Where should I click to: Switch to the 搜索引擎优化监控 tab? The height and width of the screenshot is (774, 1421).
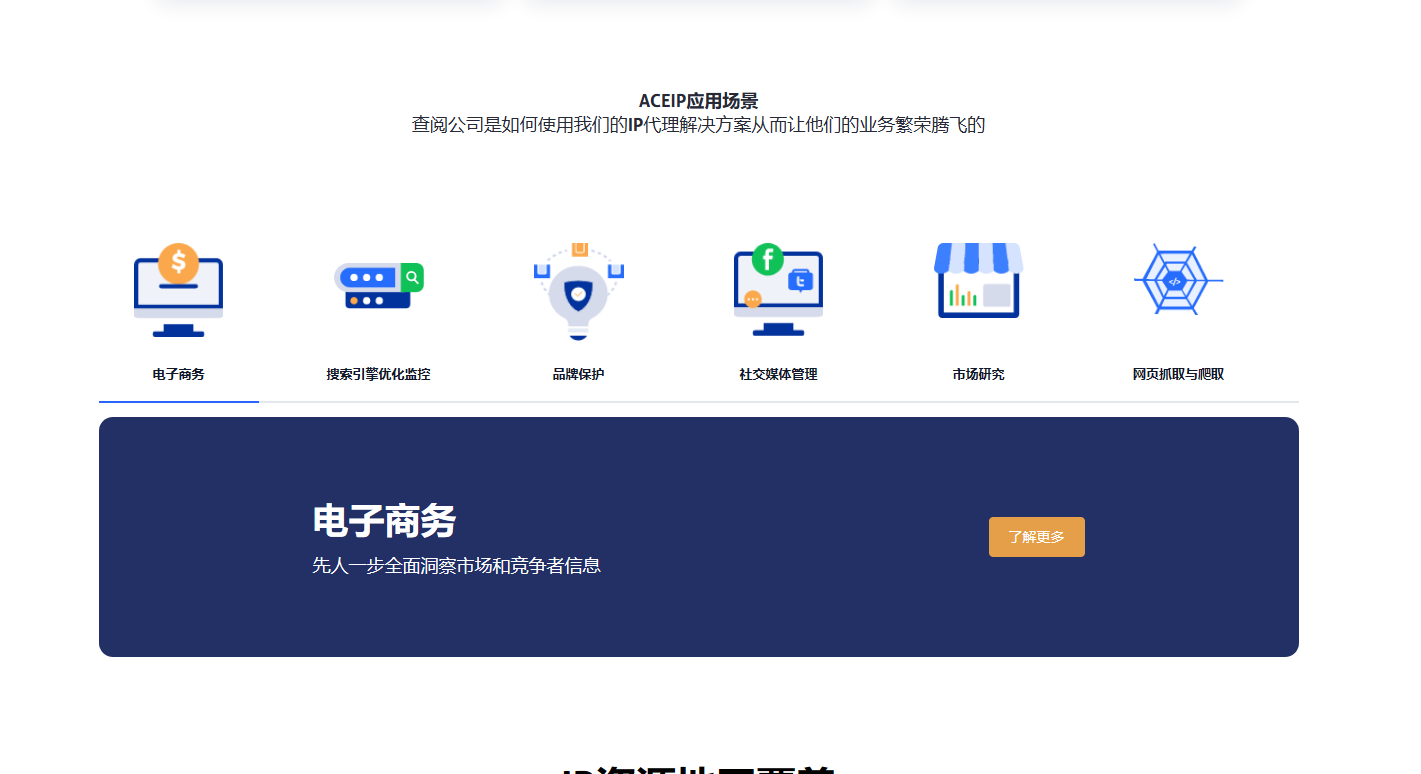[378, 374]
